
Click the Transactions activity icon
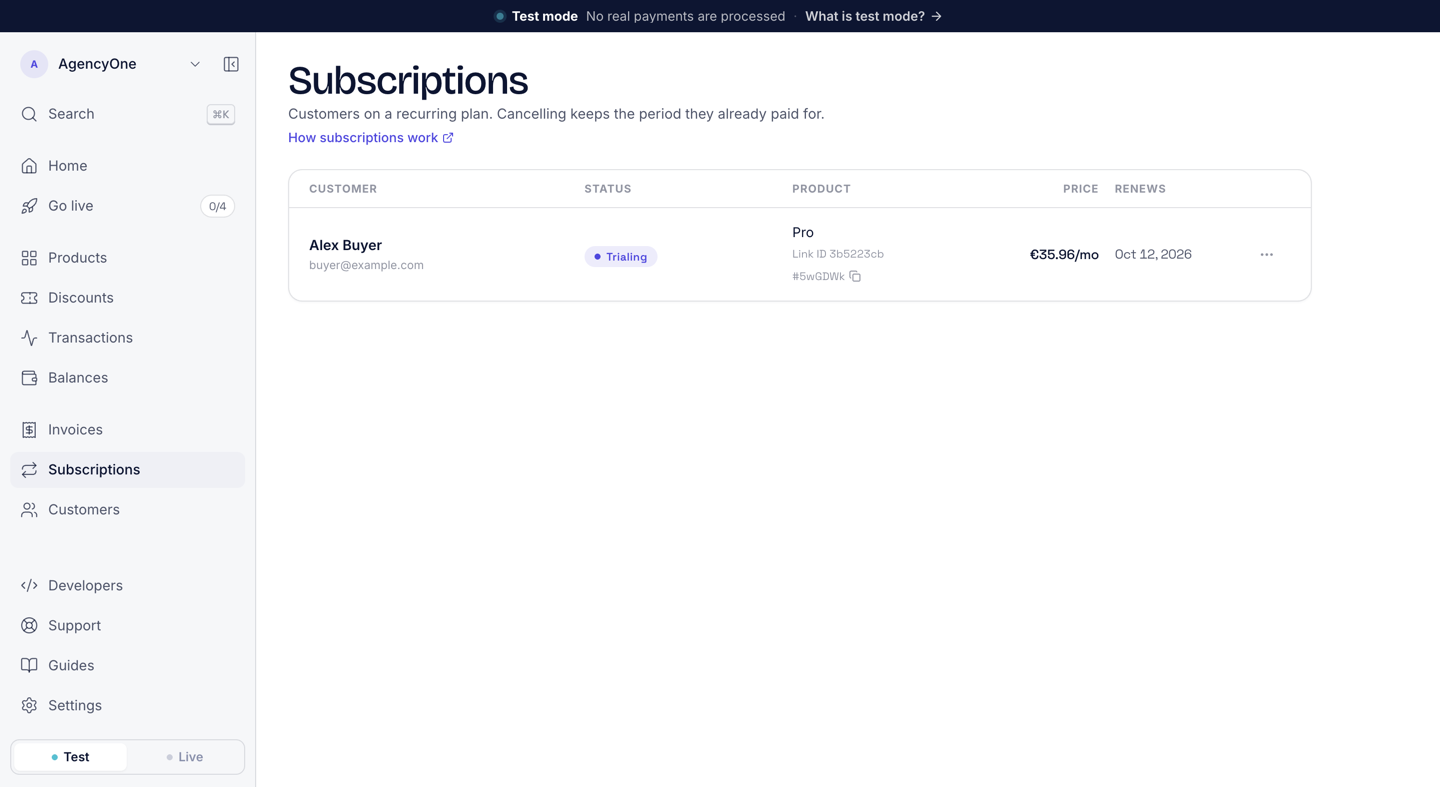tap(29, 338)
